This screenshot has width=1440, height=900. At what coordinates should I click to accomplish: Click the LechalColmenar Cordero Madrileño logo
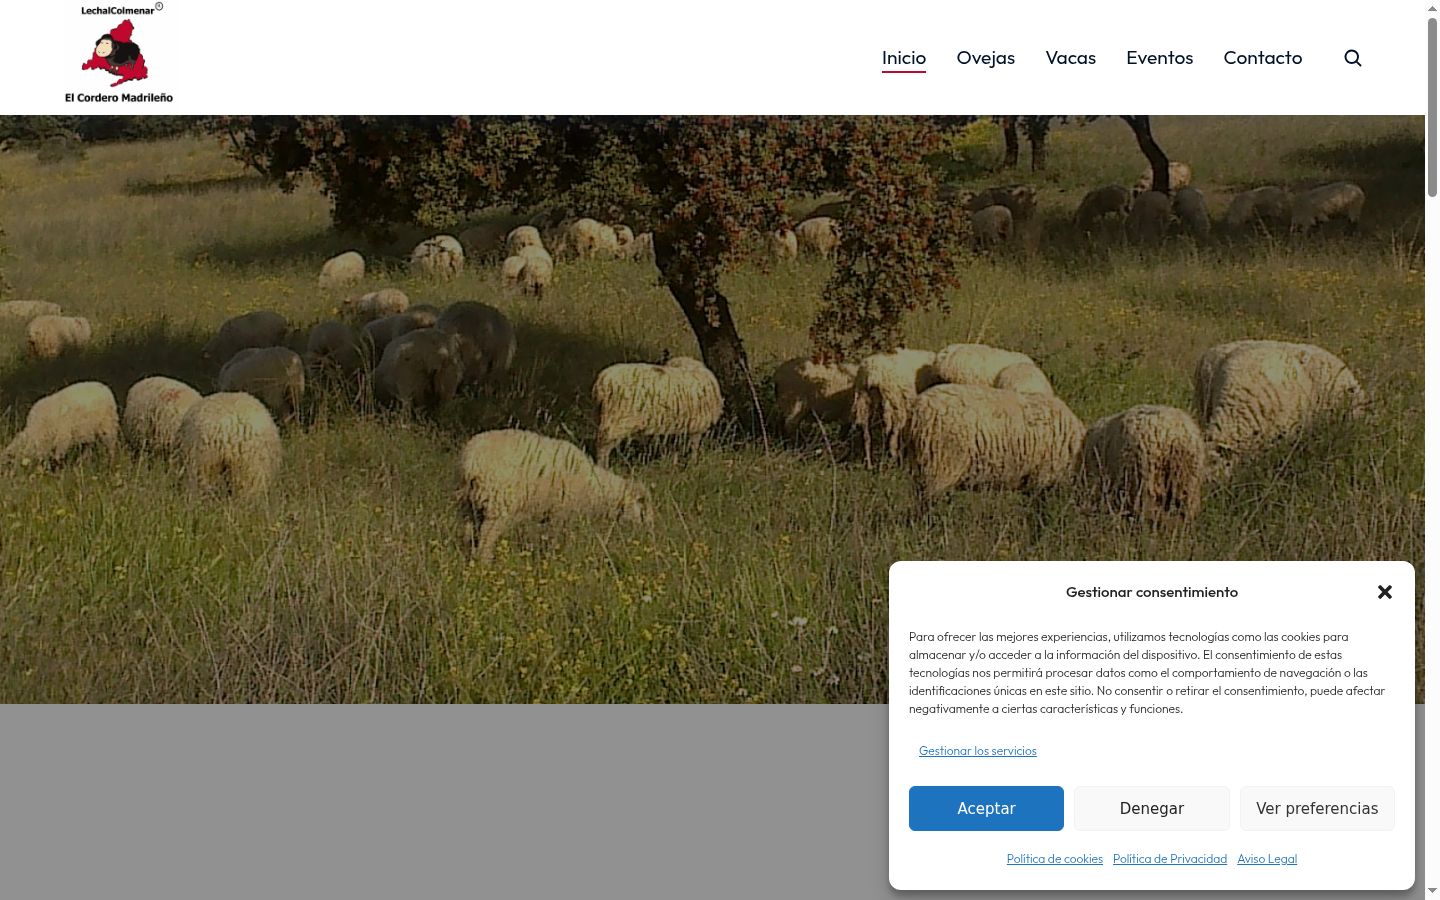[119, 53]
